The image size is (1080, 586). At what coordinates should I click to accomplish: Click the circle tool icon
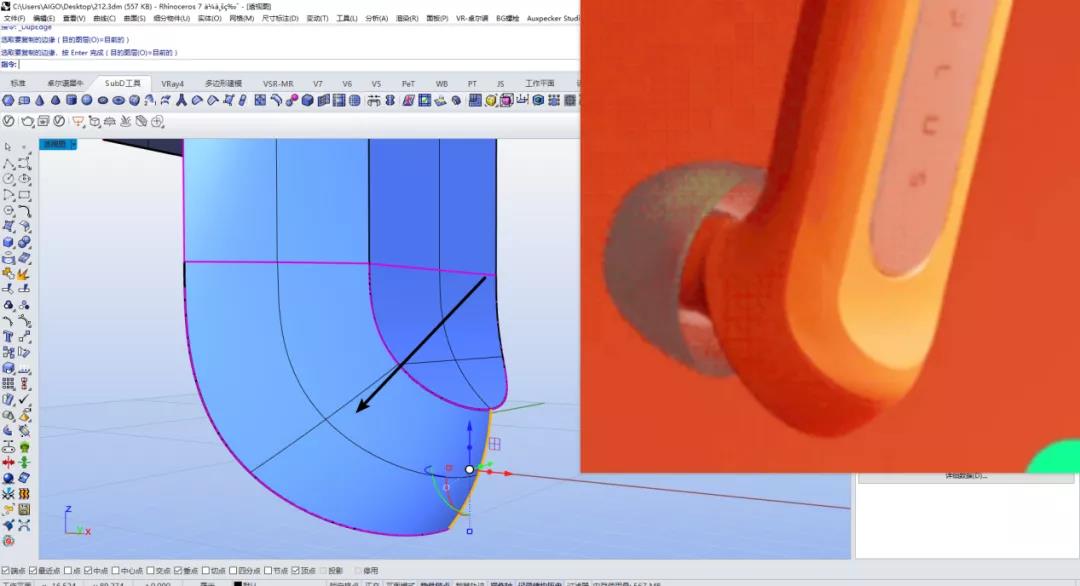tap(8, 179)
